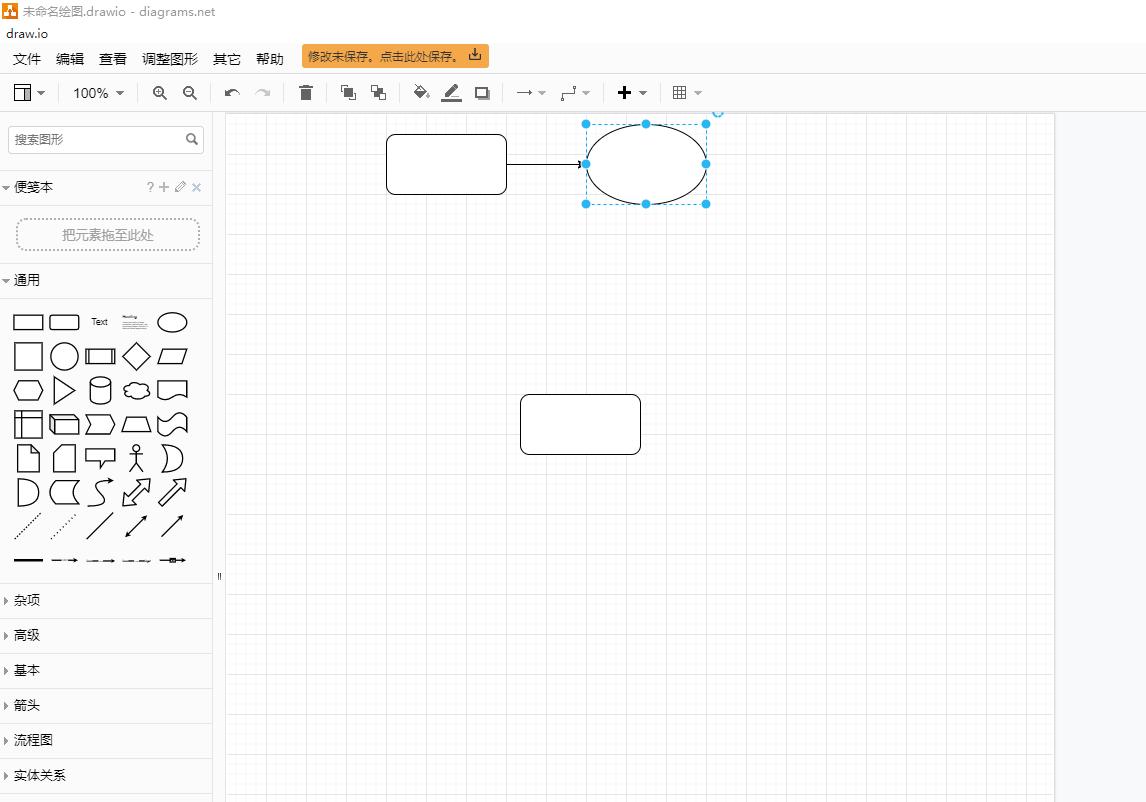Click the unsaved changes save button
This screenshot has height=802, width=1146.
click(x=395, y=56)
